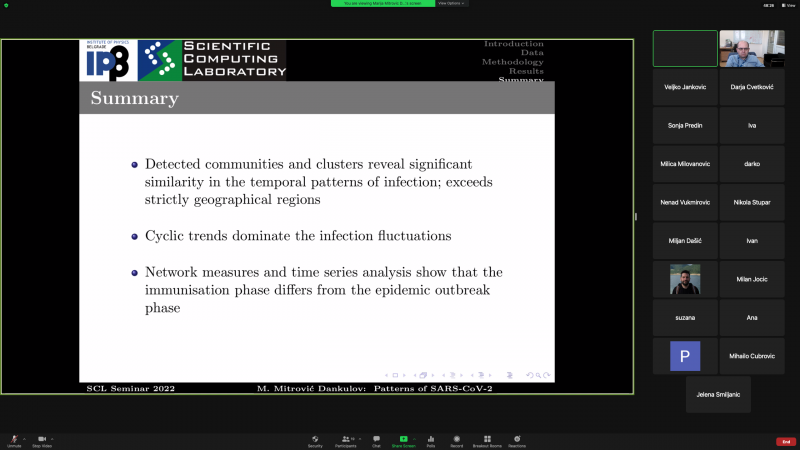The image size is (800, 450).
Task: Select Veljko Jankovic participant tile
Action: [685, 87]
